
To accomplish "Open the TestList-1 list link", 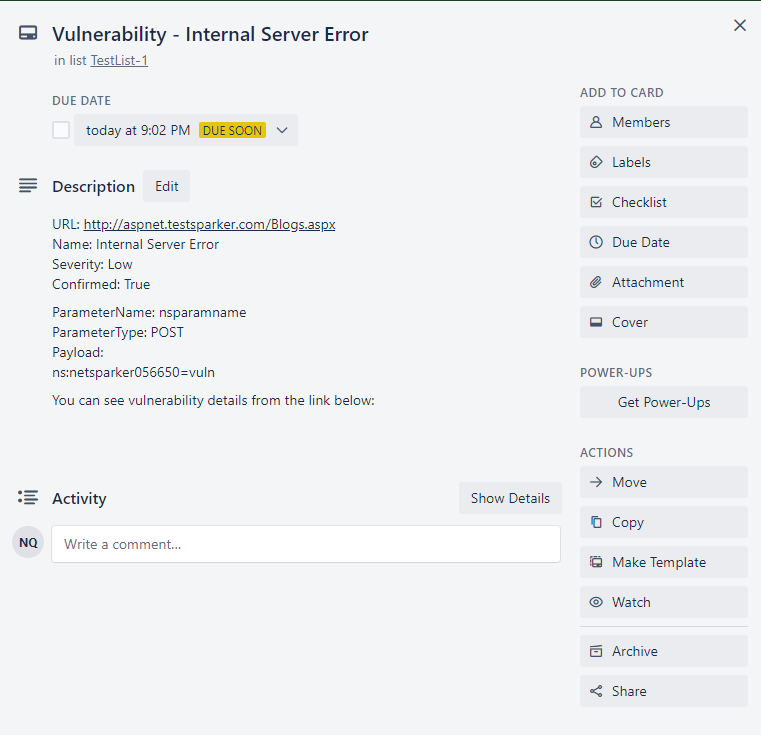I will (x=119, y=60).
